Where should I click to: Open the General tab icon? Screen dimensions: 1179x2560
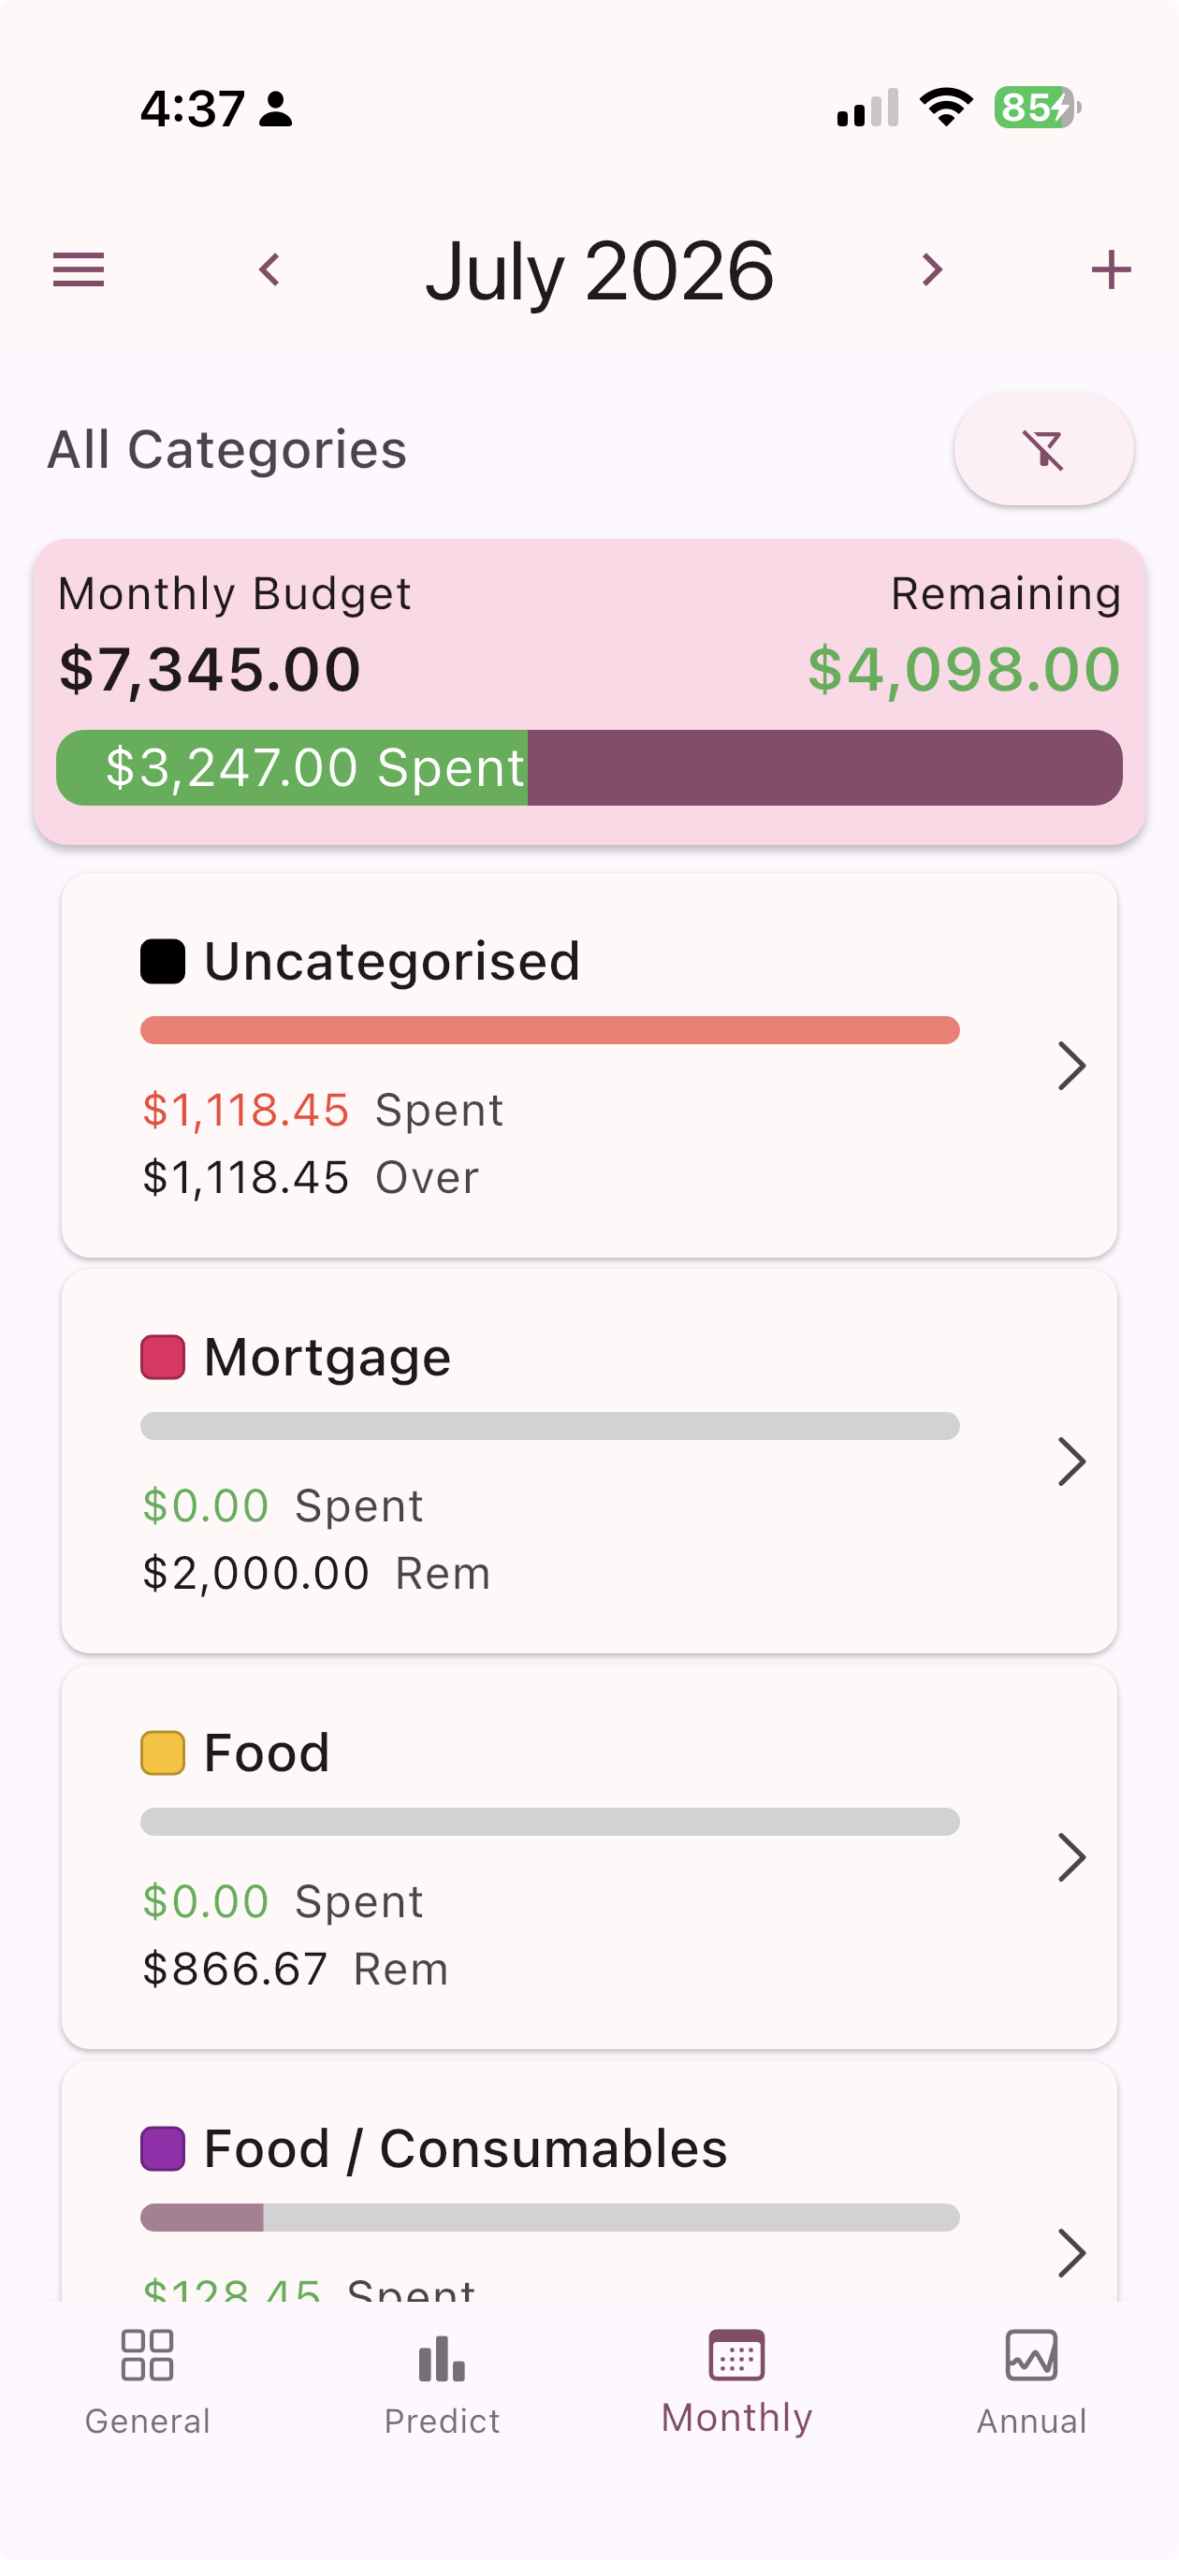coord(147,2355)
